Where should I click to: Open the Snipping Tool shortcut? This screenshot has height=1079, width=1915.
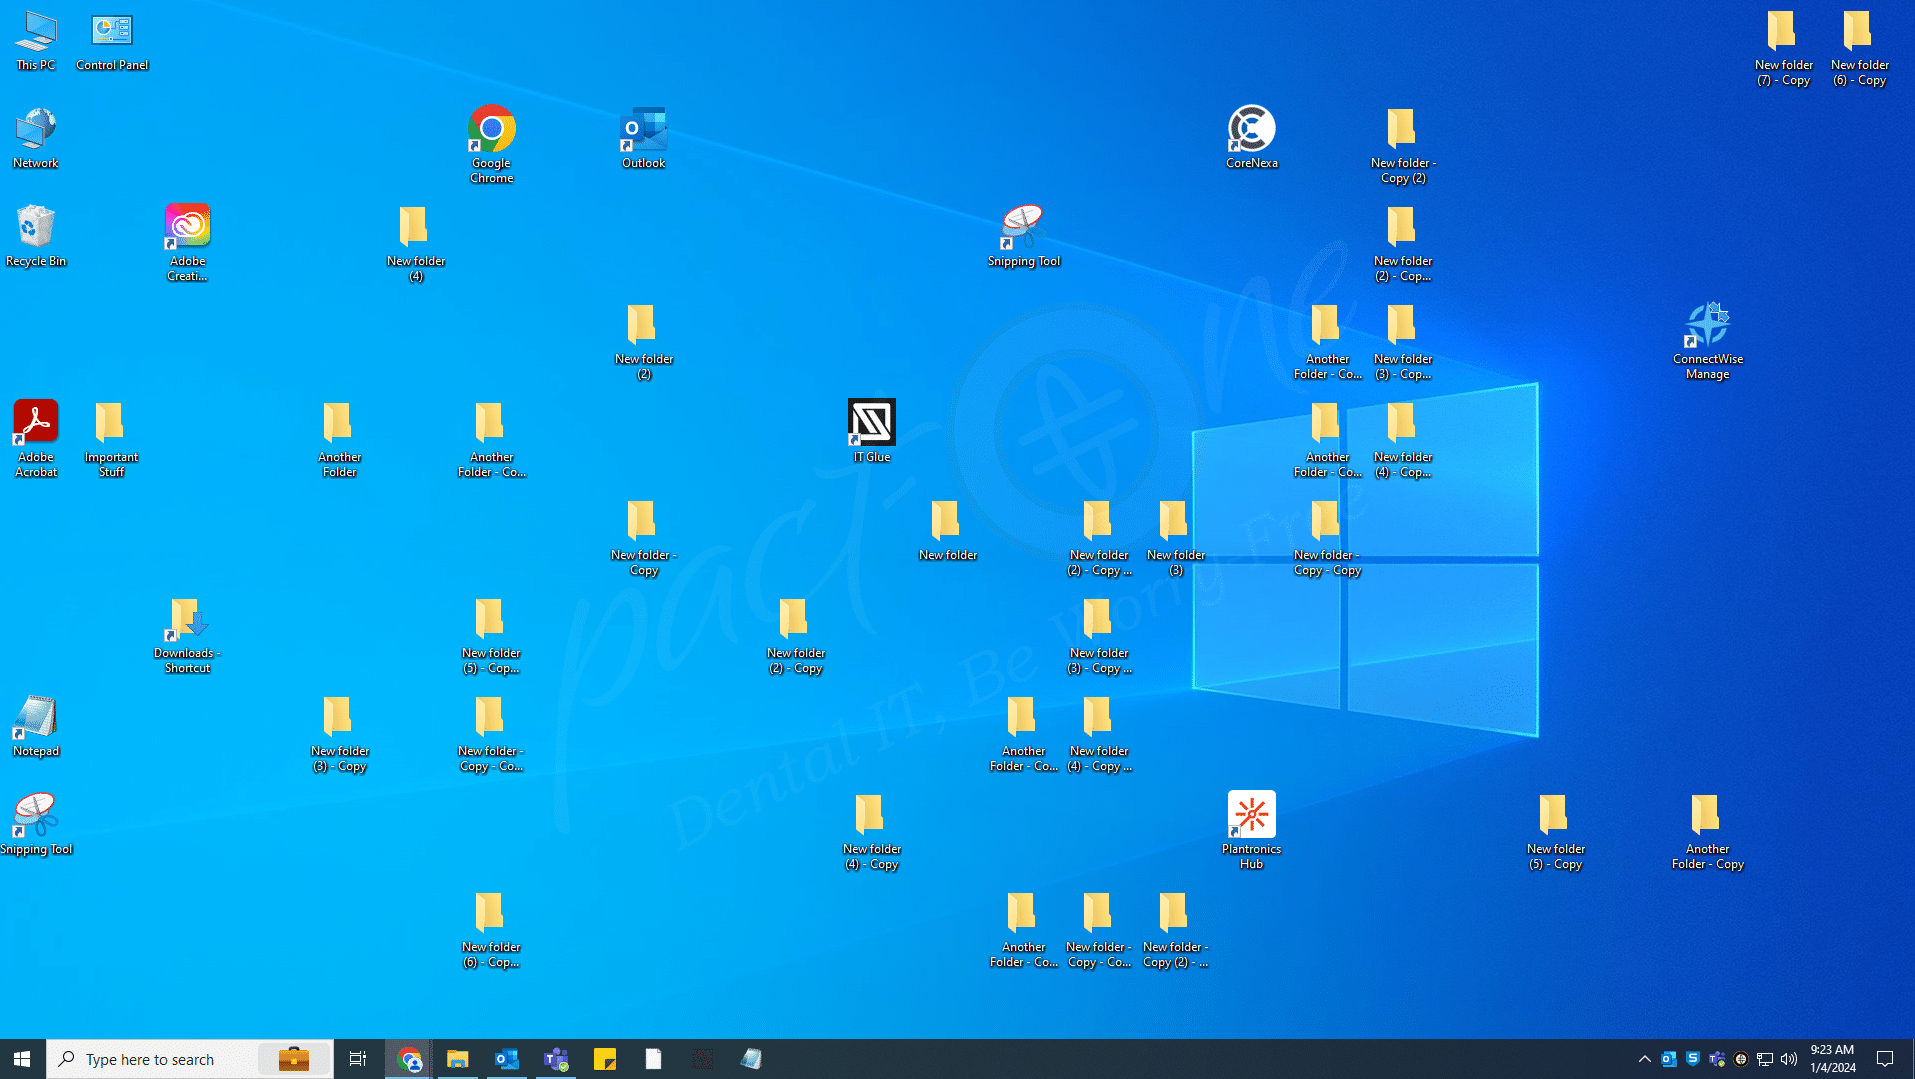[37, 812]
